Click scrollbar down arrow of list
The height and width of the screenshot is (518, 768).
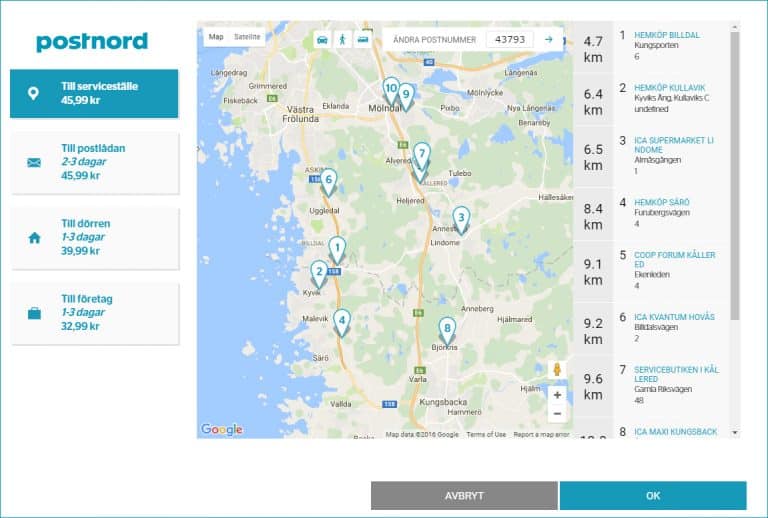(735, 433)
